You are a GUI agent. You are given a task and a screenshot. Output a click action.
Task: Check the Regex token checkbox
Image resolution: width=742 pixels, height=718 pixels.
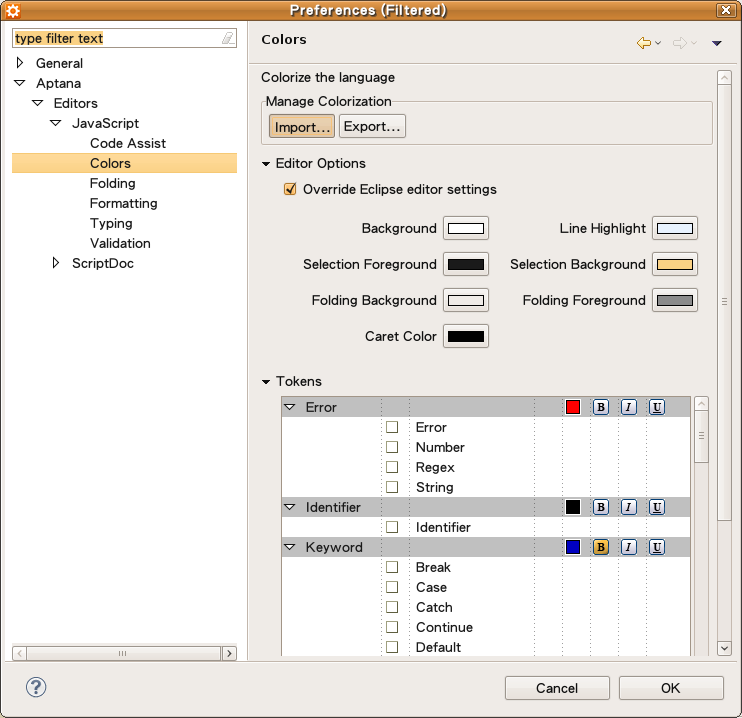[x=392, y=467]
